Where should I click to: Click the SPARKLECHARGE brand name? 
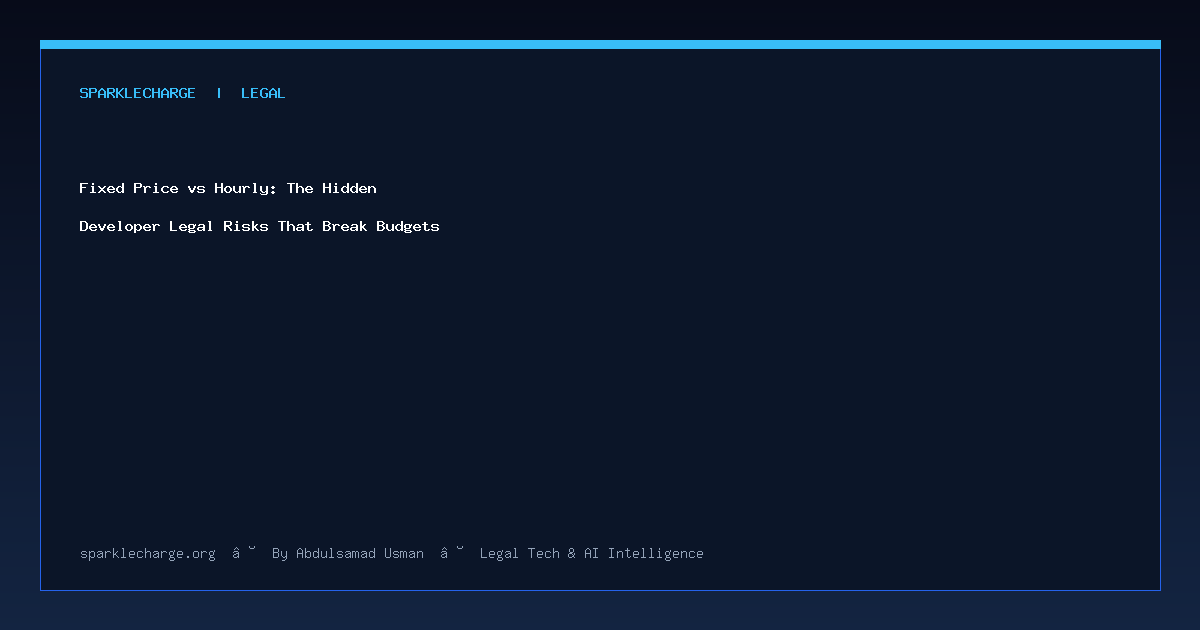pyautogui.click(x=138, y=93)
